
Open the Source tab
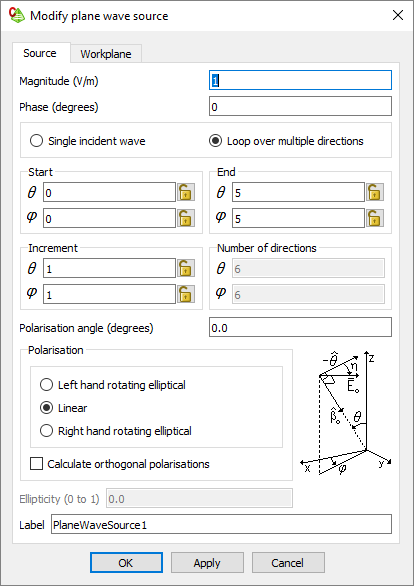coord(40,53)
